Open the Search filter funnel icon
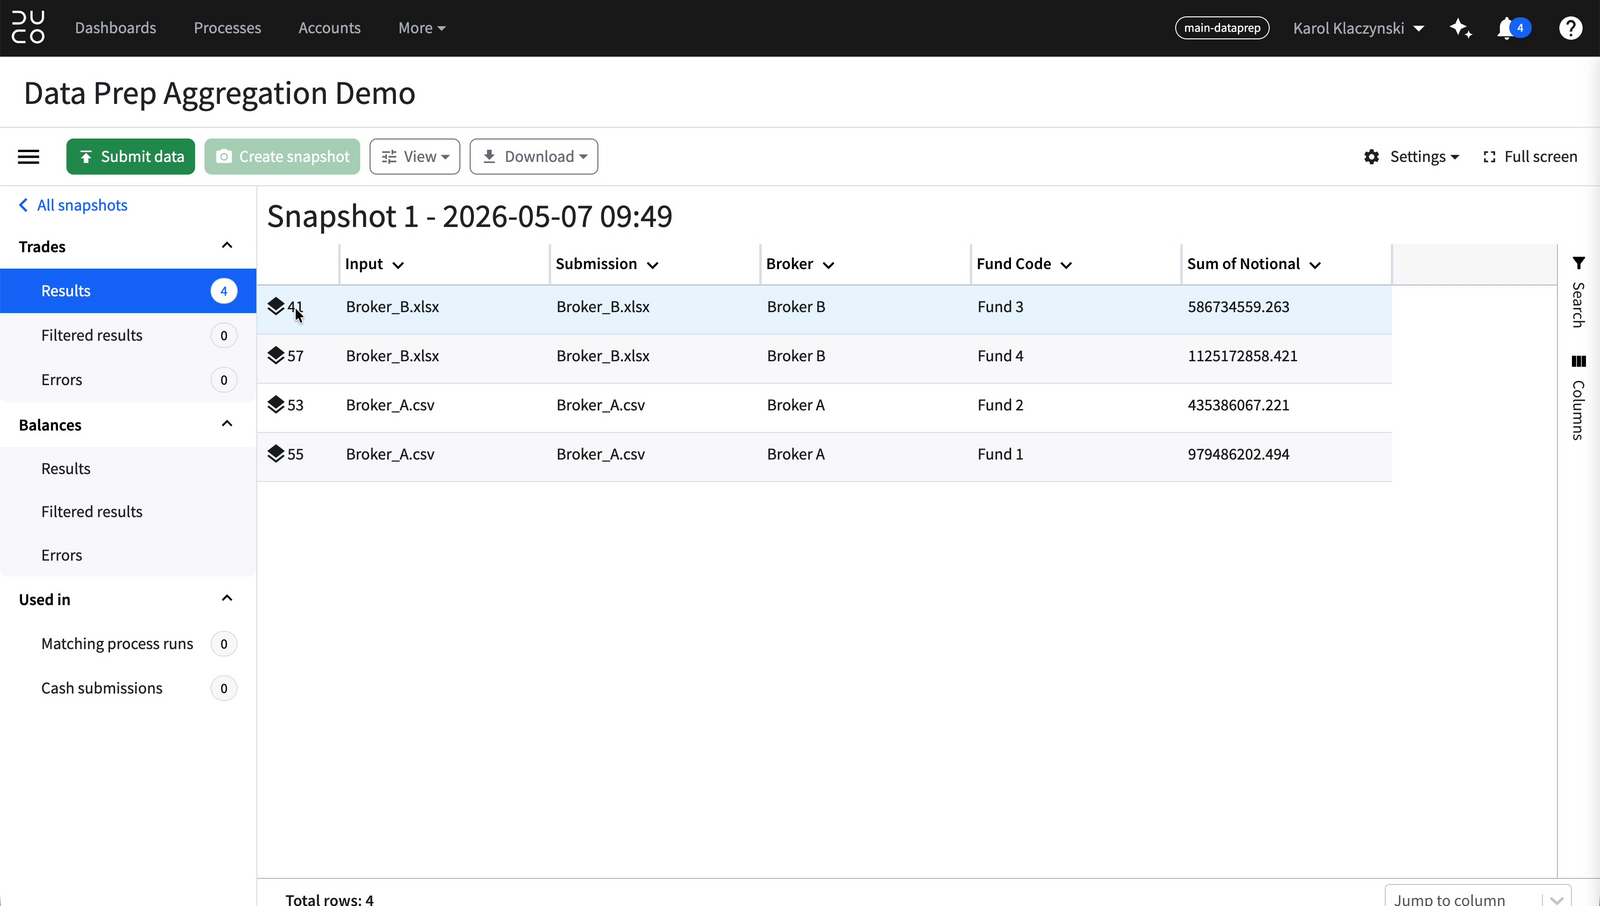 tap(1579, 264)
